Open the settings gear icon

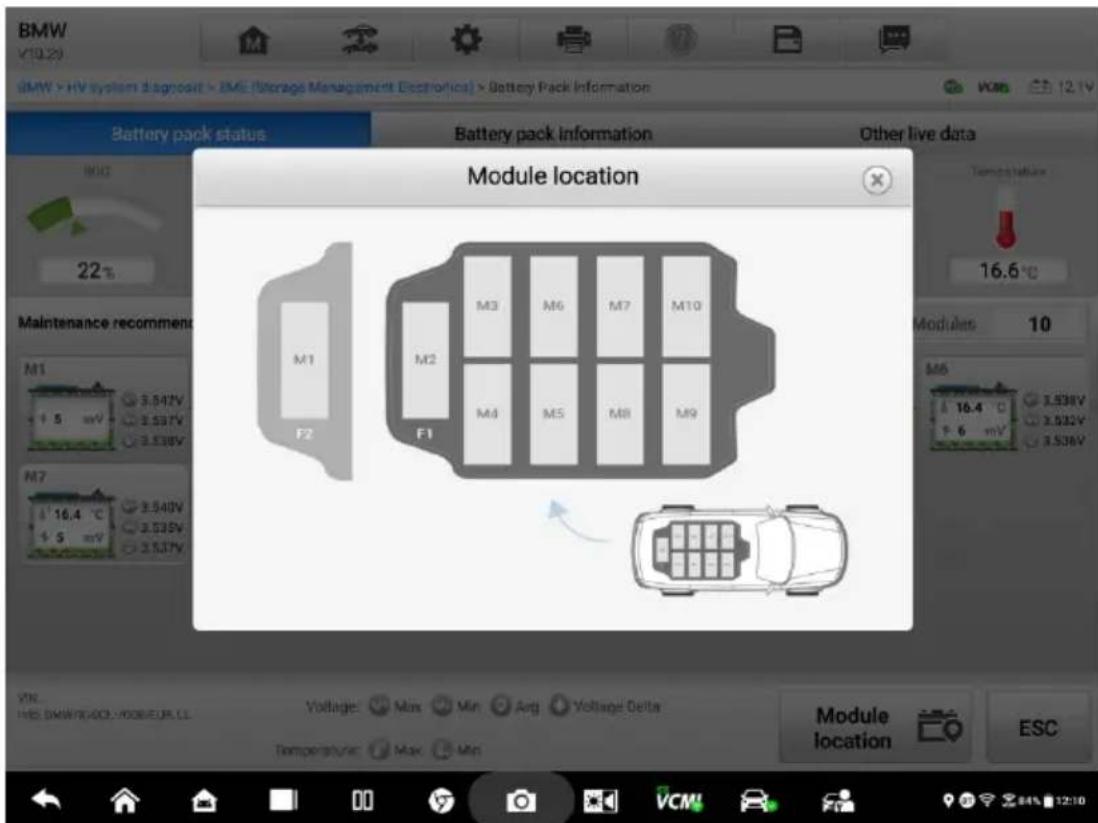pos(467,41)
